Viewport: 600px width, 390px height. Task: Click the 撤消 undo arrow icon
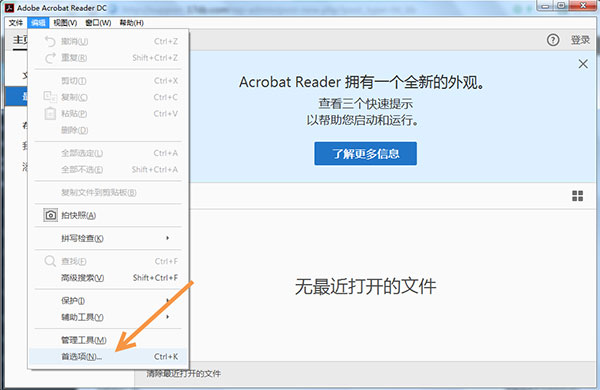[x=50, y=41]
